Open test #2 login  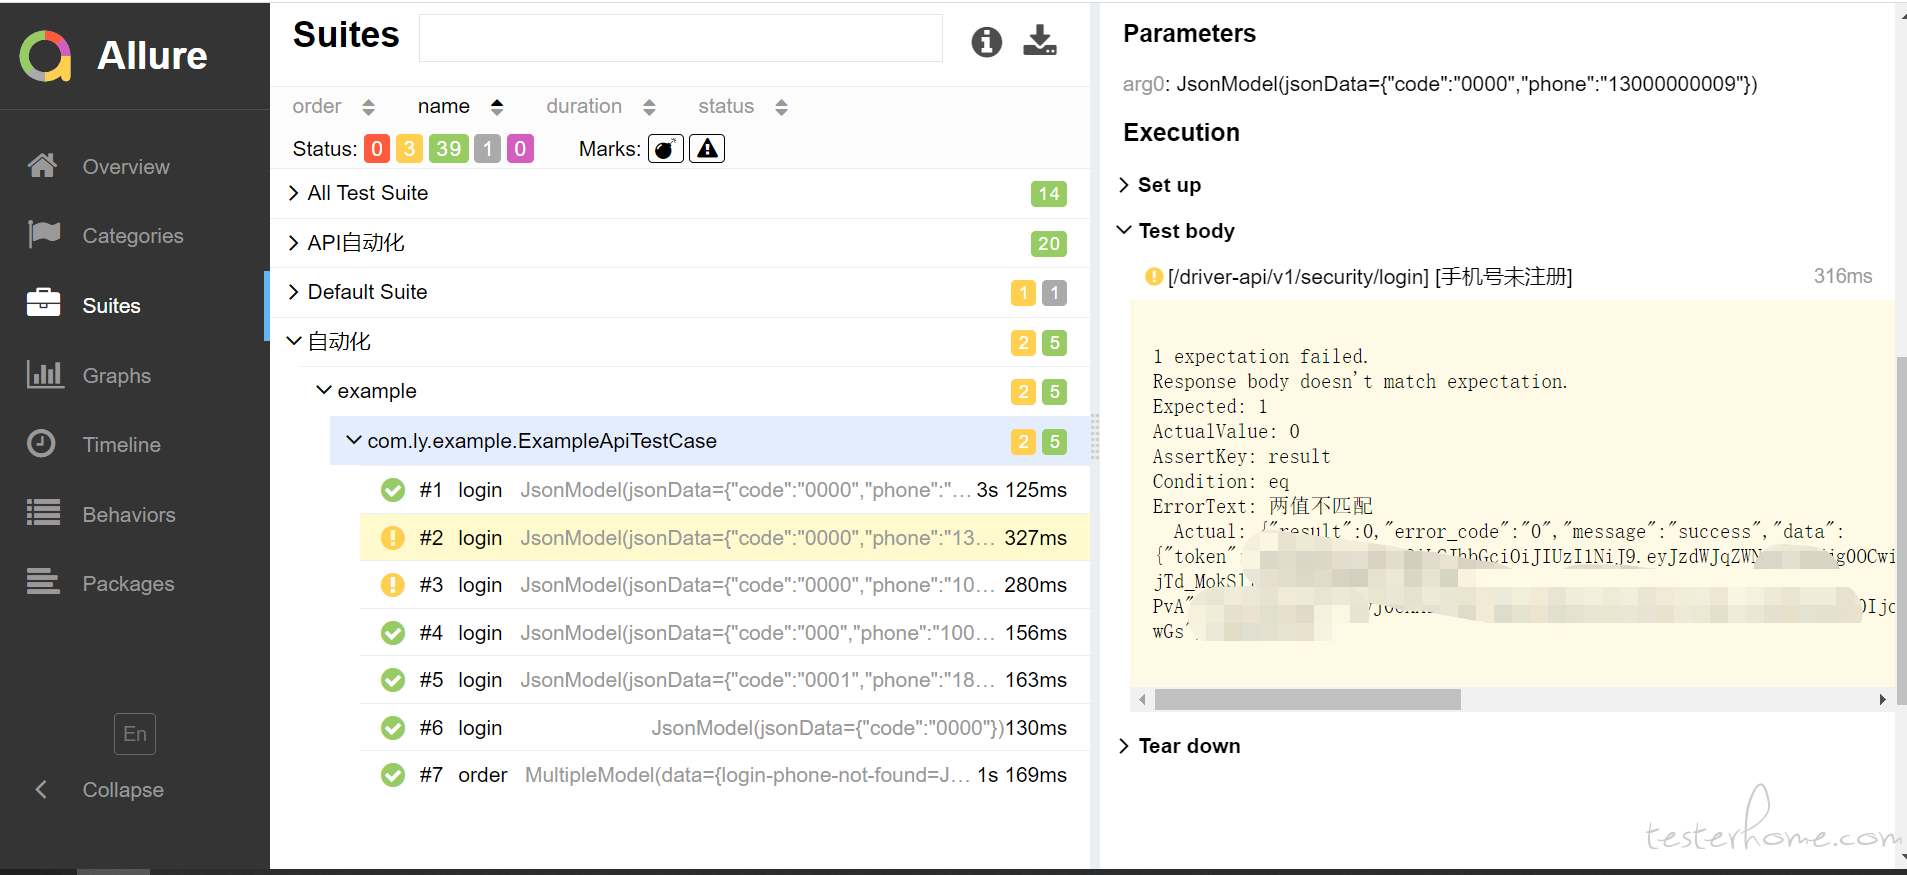point(725,538)
